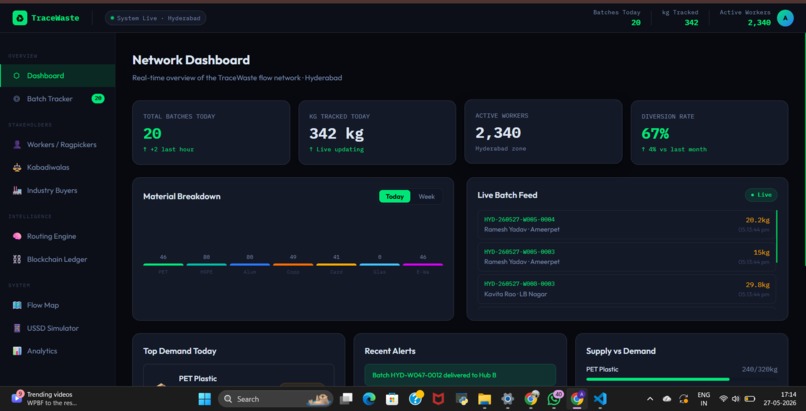Viewport: 806px width, 411px height.
Task: Click the Industry Buyers factory icon
Action: click(x=17, y=190)
